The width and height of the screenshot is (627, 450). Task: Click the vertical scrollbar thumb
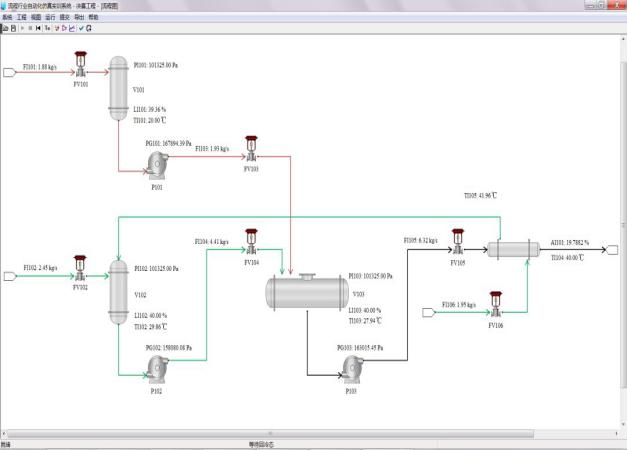pyautogui.click(x=624, y=224)
